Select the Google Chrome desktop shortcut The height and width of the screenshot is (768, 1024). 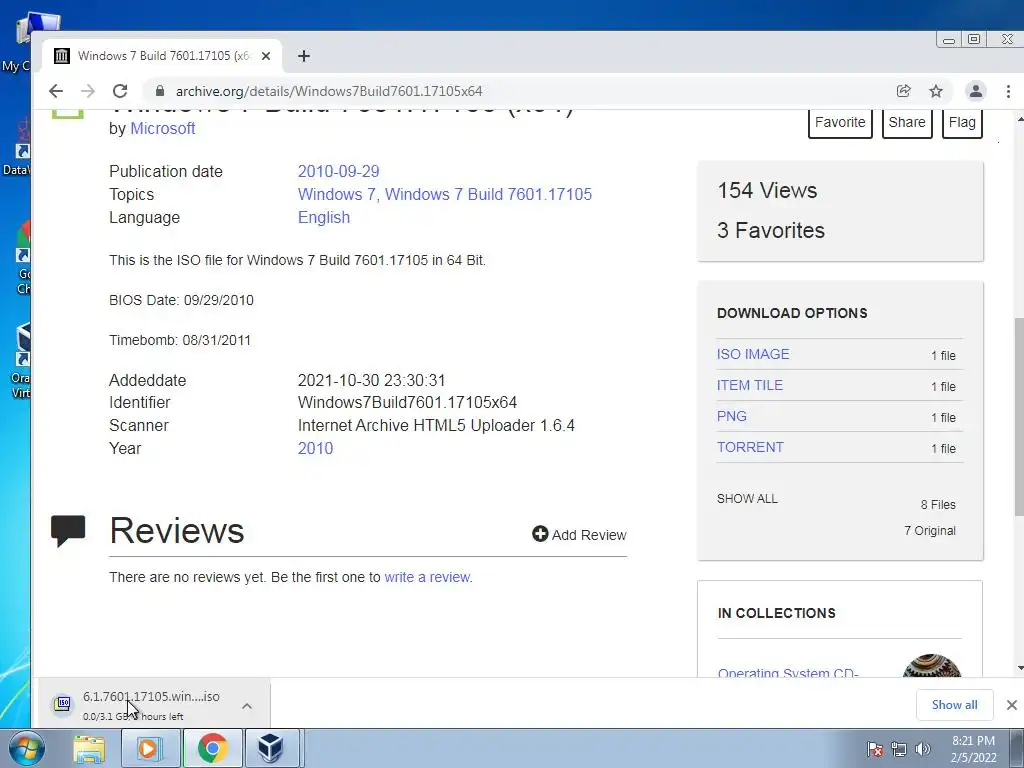[x=22, y=258]
